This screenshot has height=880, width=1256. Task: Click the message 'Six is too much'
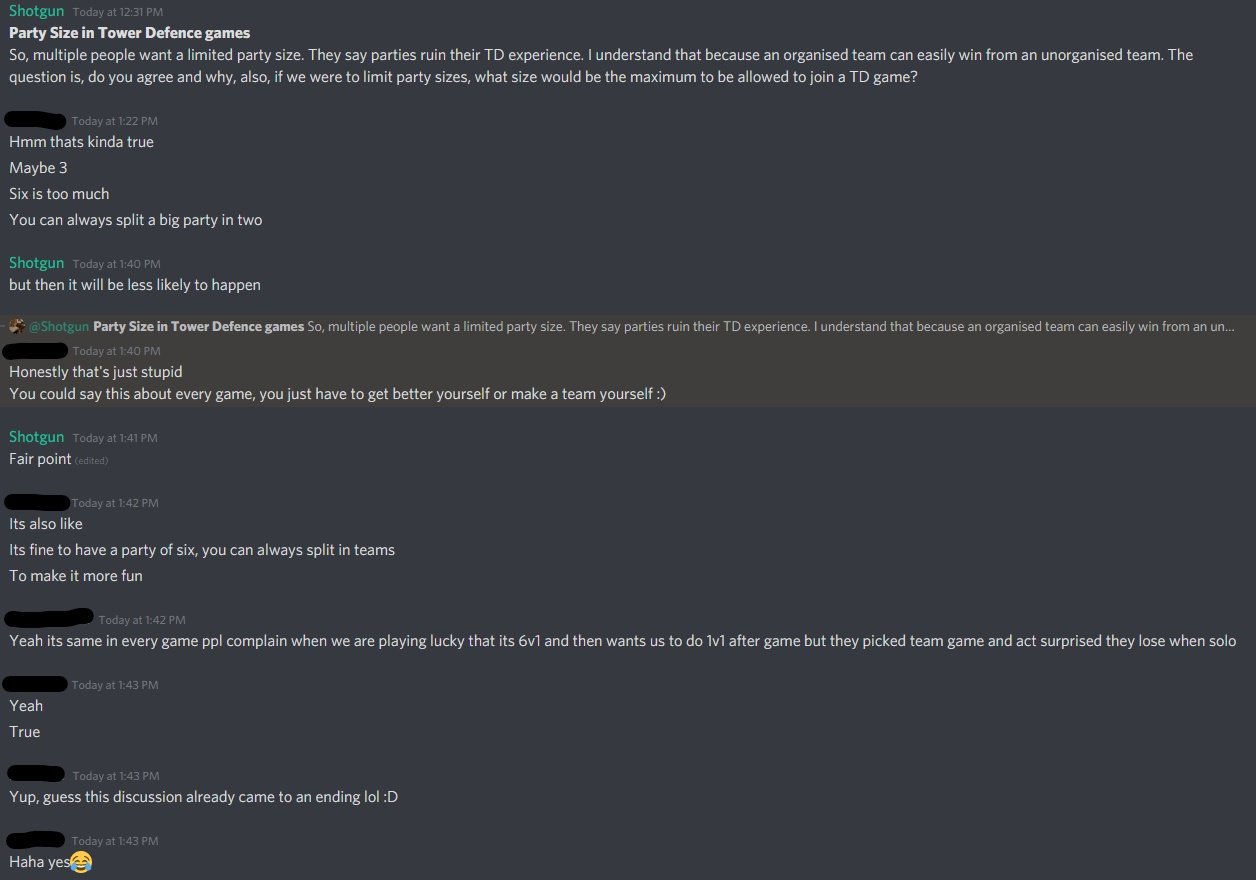point(59,194)
